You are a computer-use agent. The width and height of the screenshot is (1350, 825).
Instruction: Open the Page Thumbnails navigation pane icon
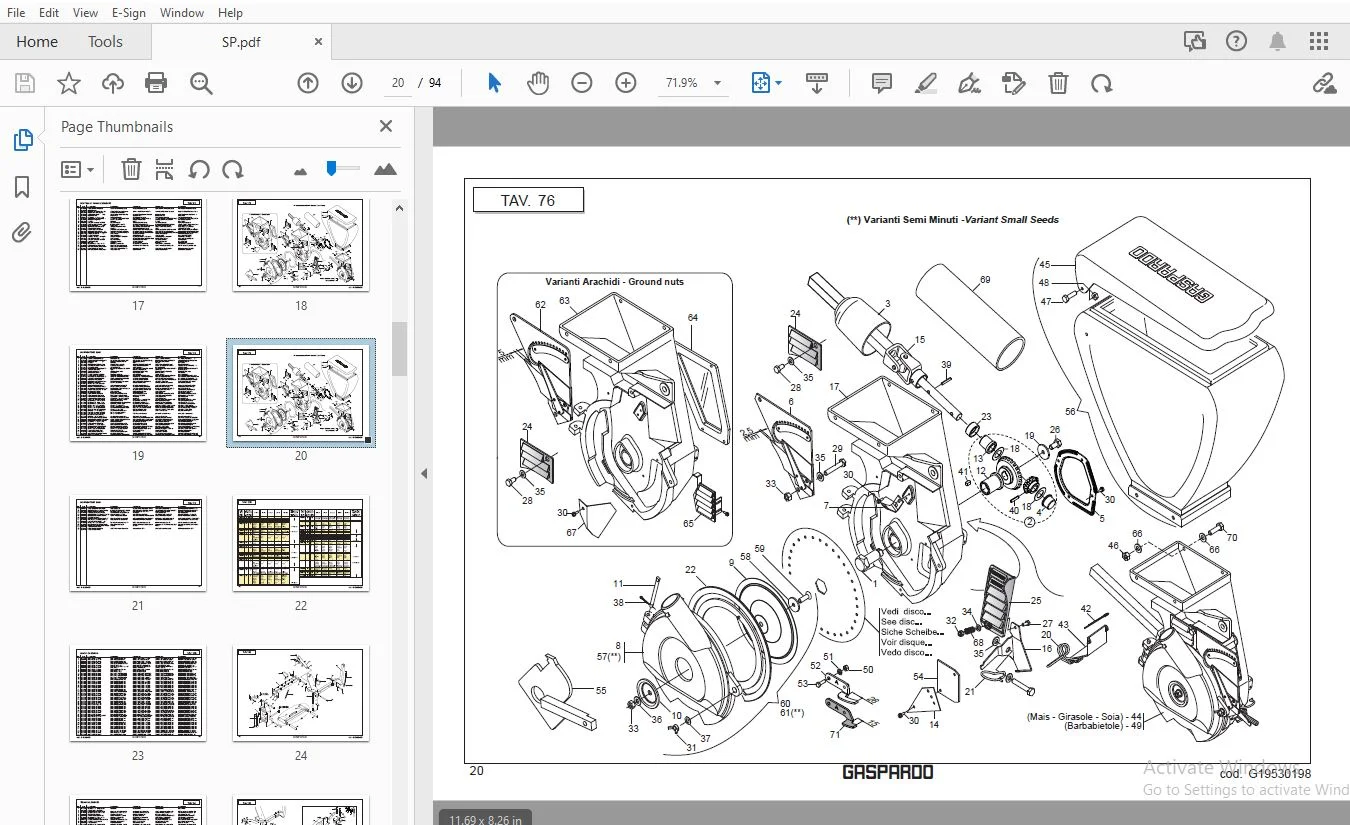tap(22, 141)
